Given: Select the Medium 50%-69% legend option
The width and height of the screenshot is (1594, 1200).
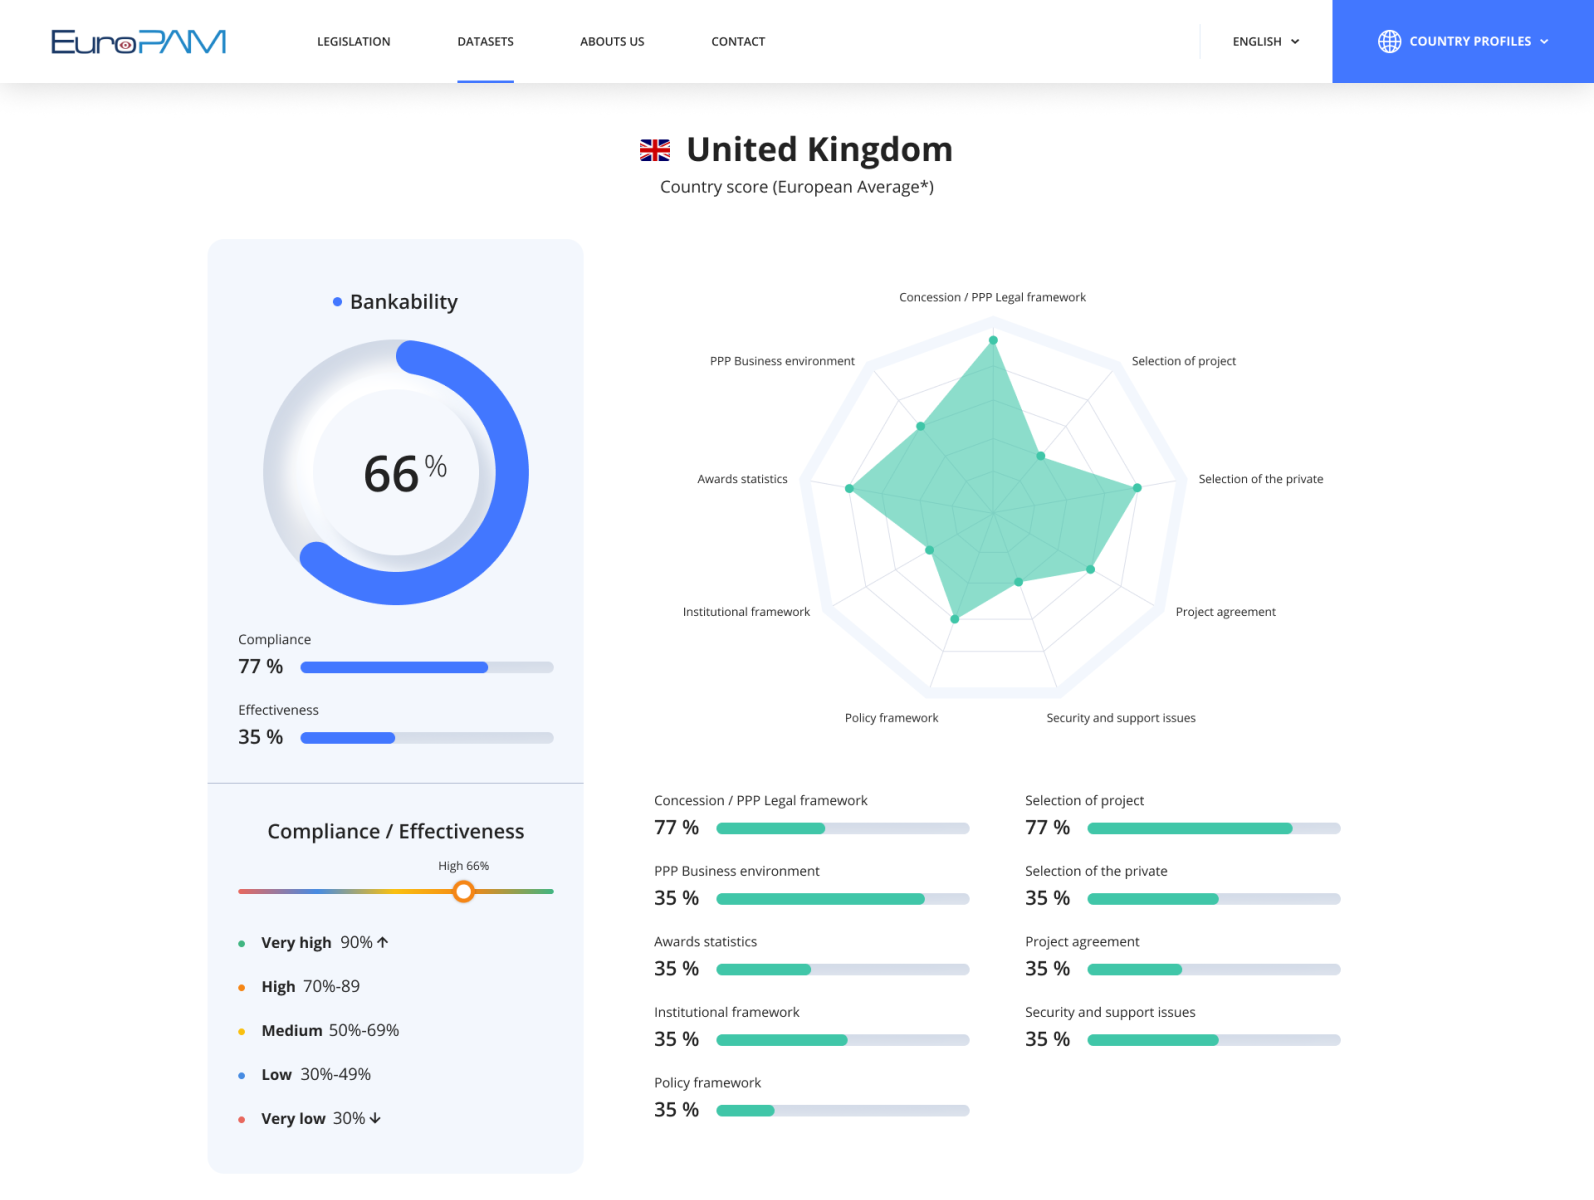Looking at the screenshot, I should click(x=328, y=1030).
